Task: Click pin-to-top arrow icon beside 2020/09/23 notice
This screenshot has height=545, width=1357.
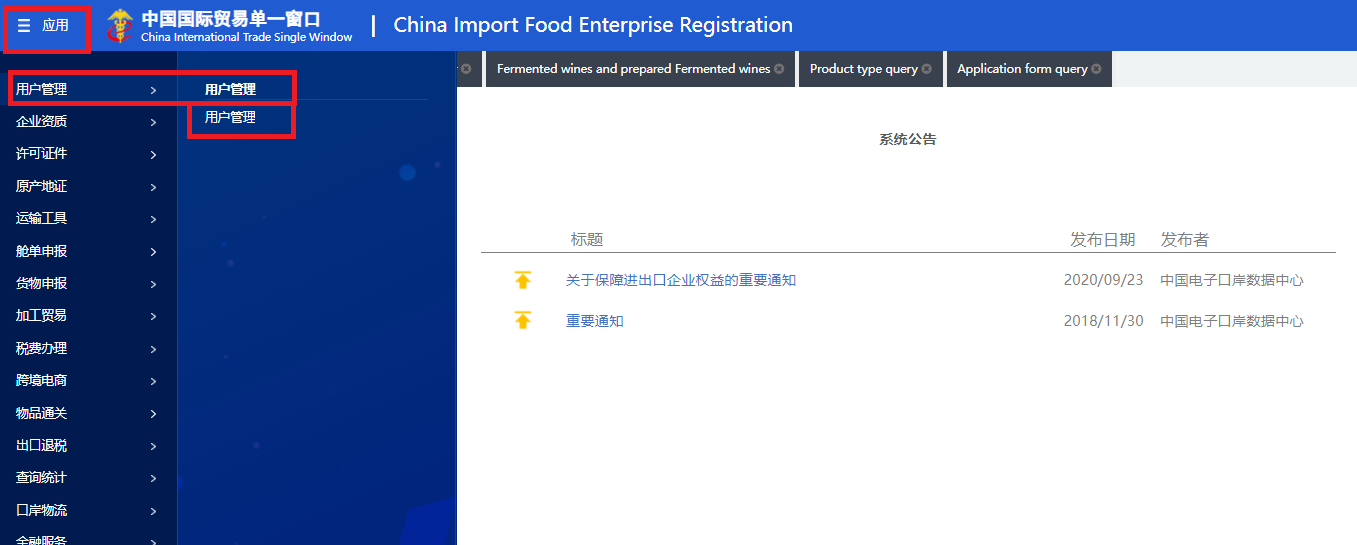Action: [522, 280]
